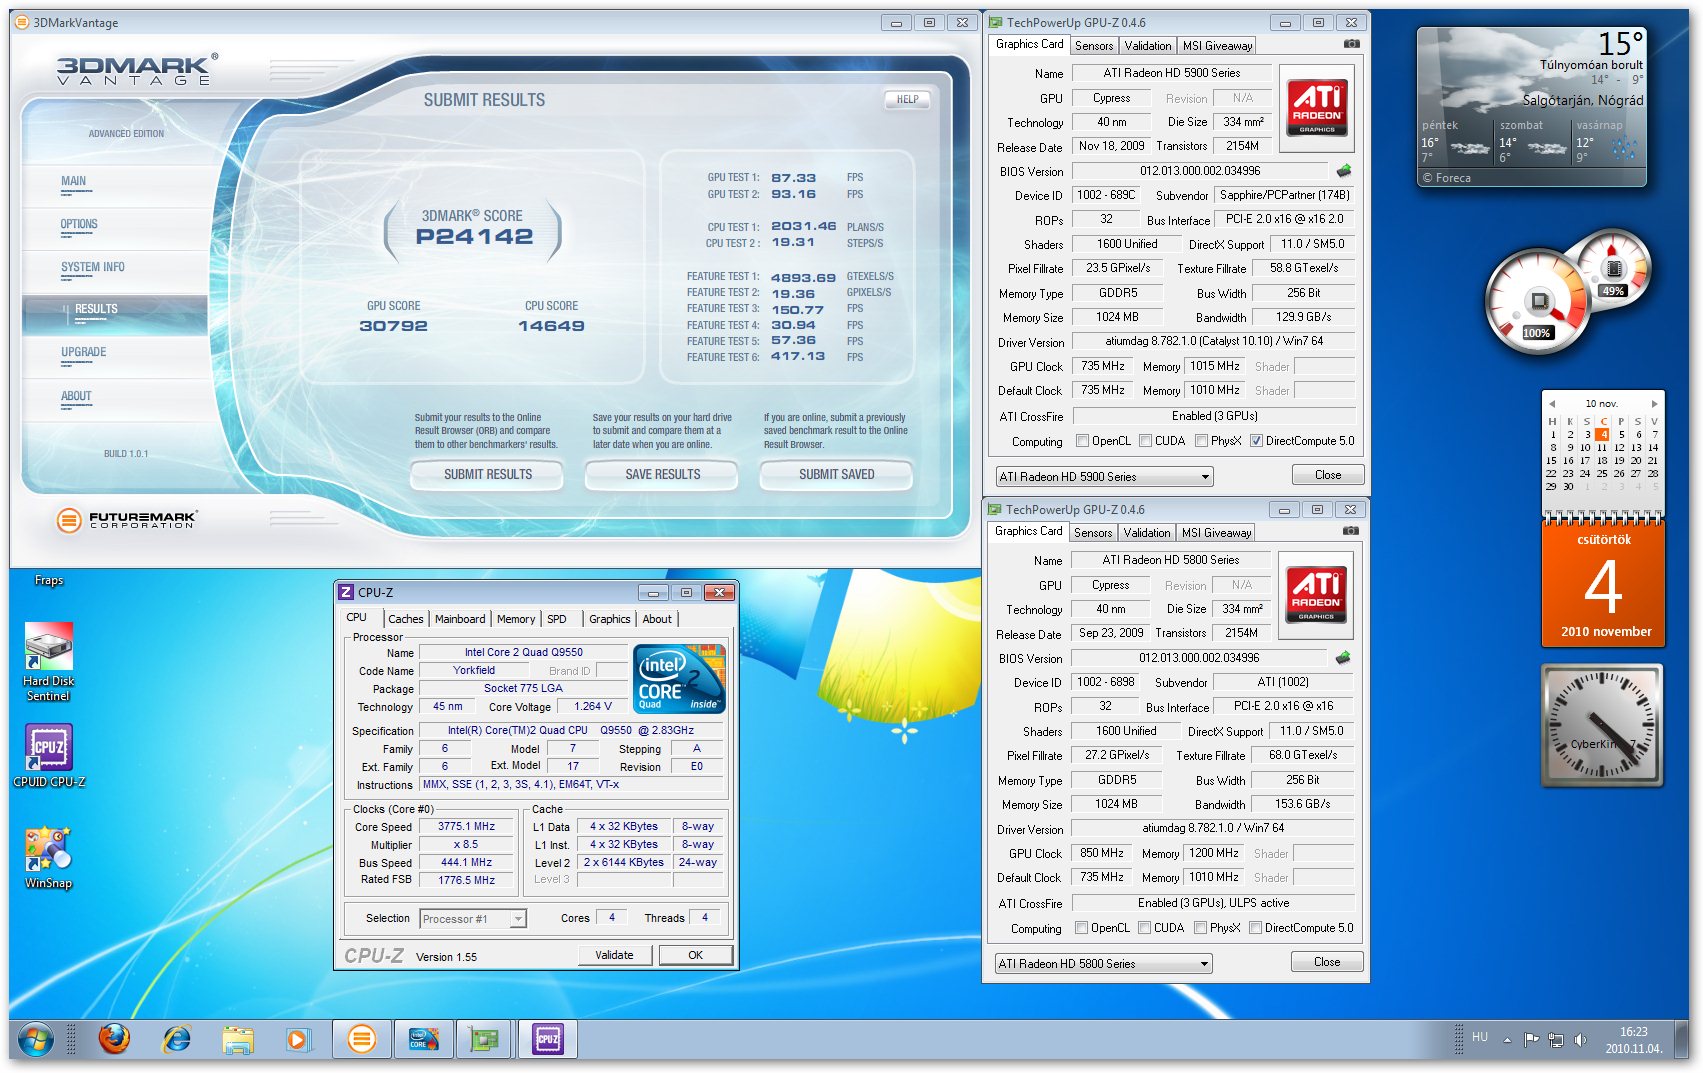
Task: Click the camera screenshot icon in lower GPU-Z
Action: (1350, 531)
